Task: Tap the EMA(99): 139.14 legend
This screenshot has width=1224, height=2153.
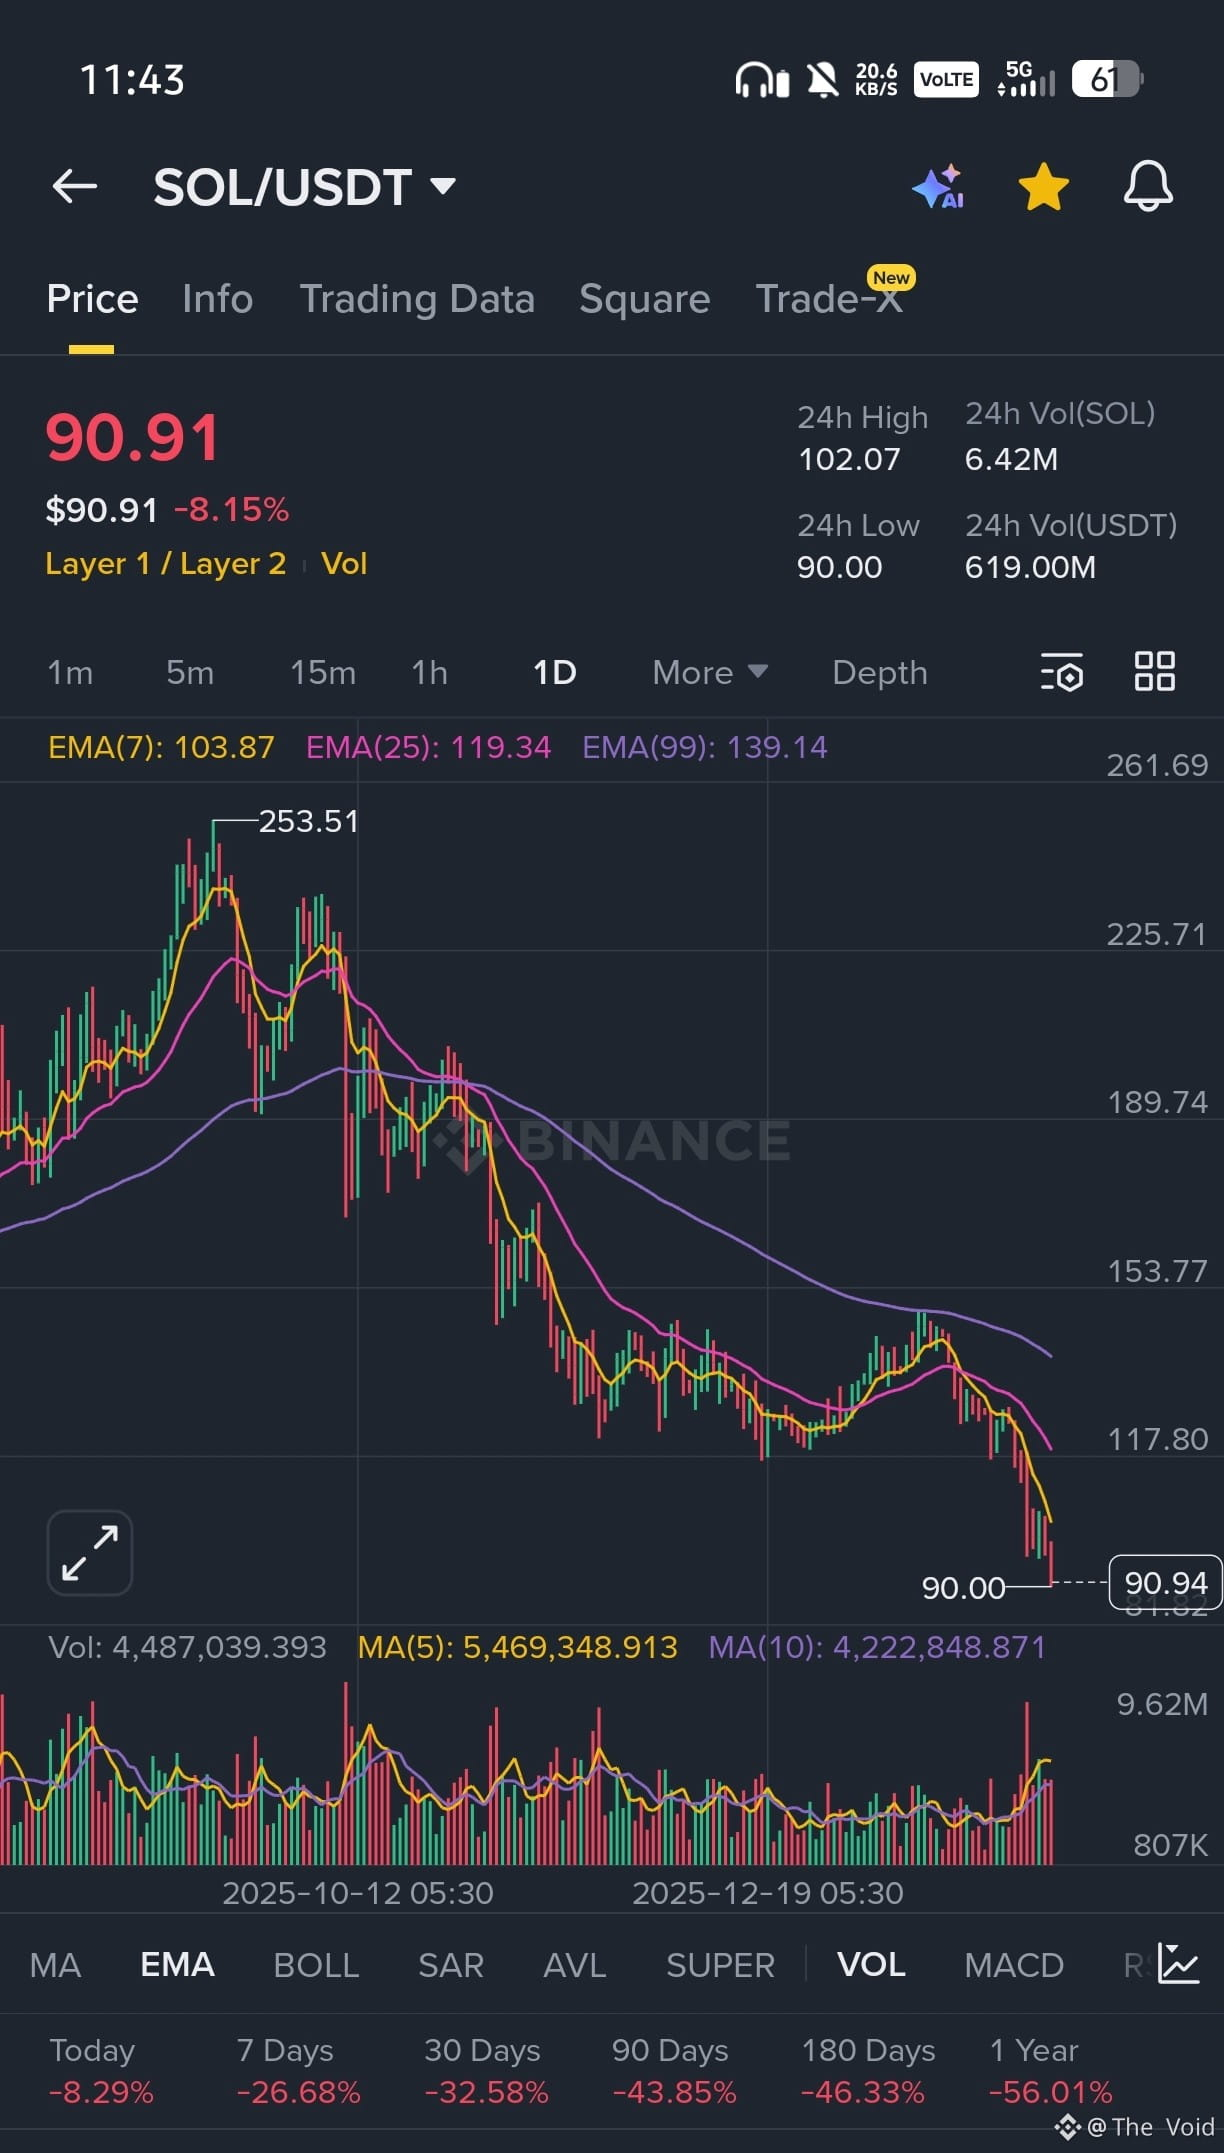Action: (705, 747)
